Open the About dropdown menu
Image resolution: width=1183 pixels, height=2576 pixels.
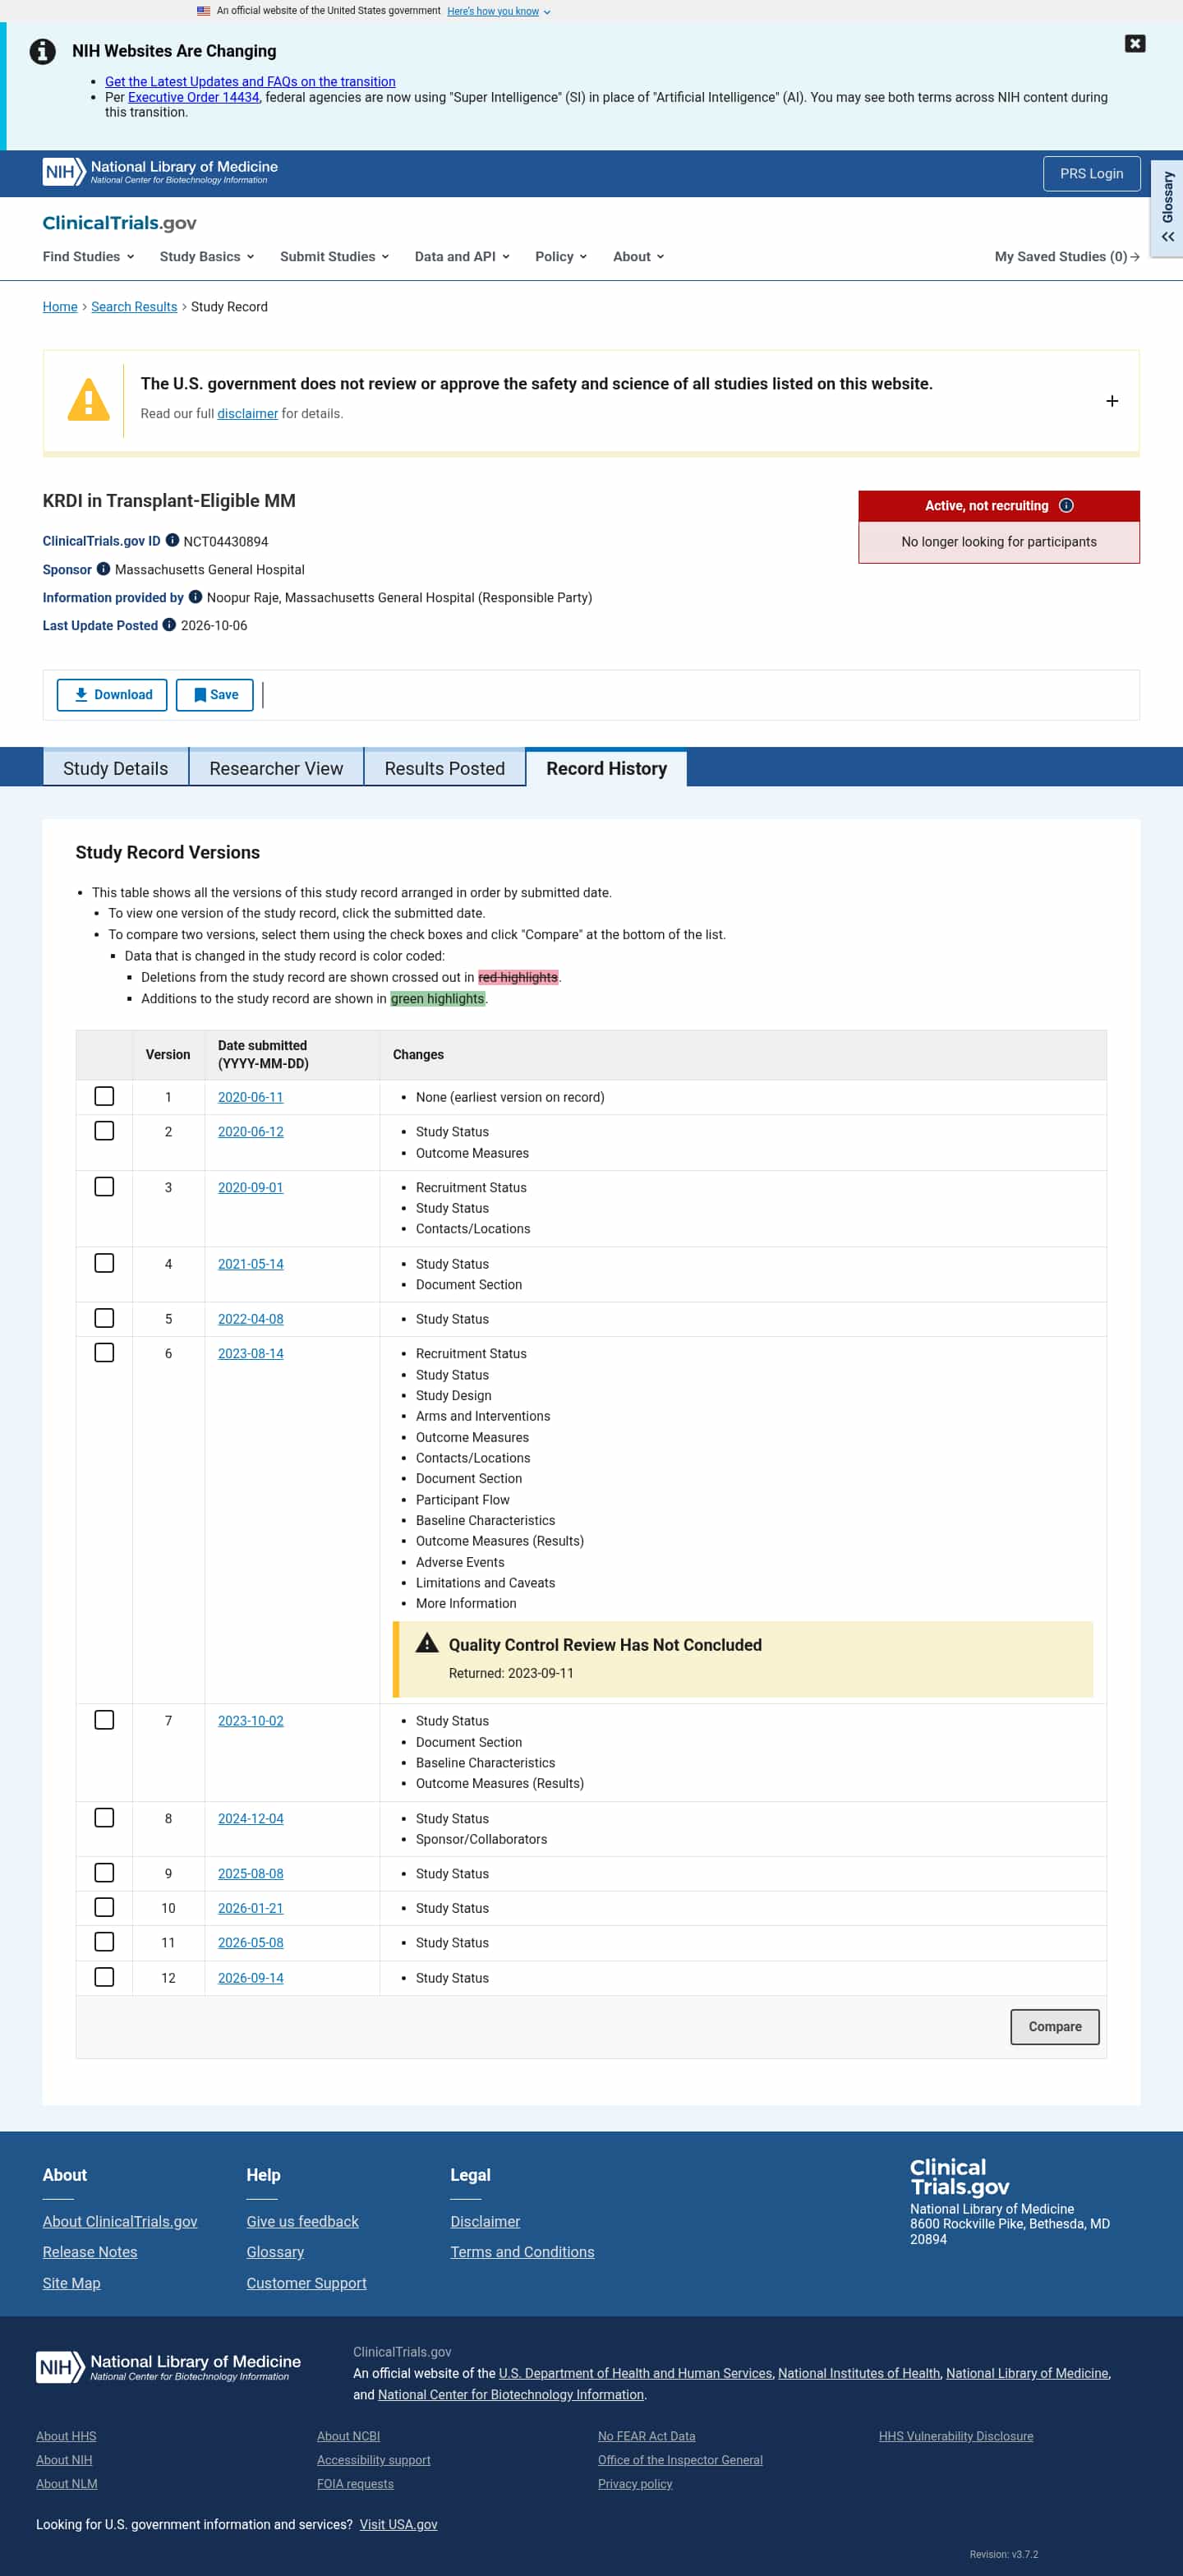pos(638,256)
